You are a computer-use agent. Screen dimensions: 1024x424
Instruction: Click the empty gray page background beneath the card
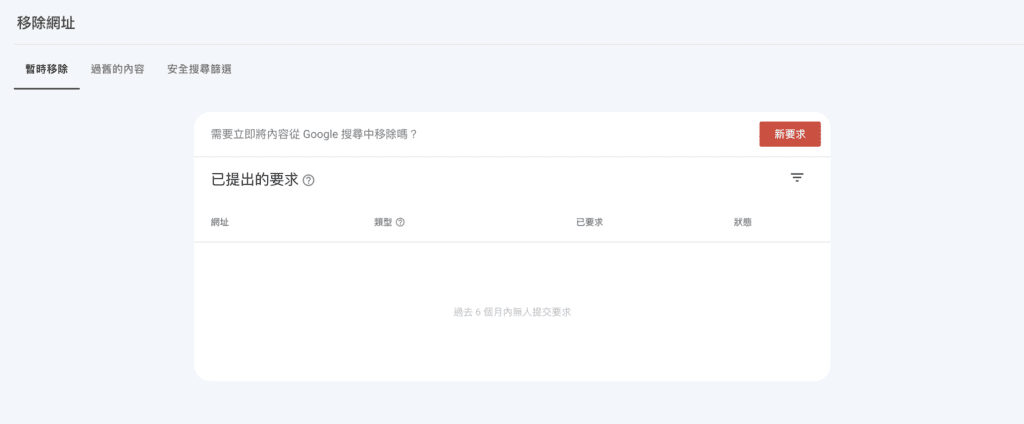tap(512, 403)
